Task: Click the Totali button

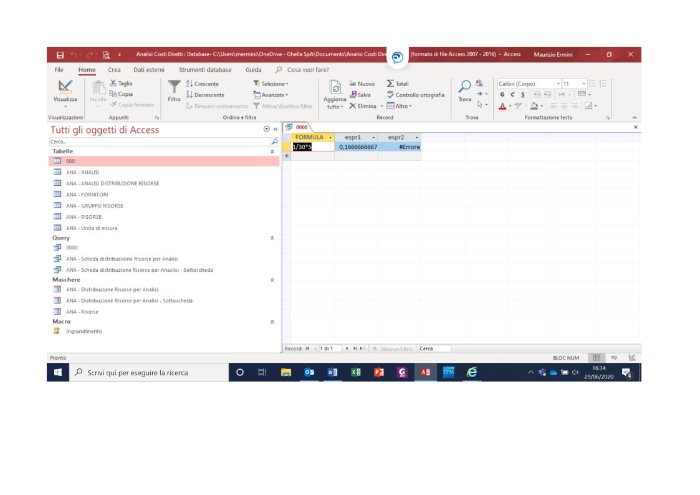Action: point(398,84)
